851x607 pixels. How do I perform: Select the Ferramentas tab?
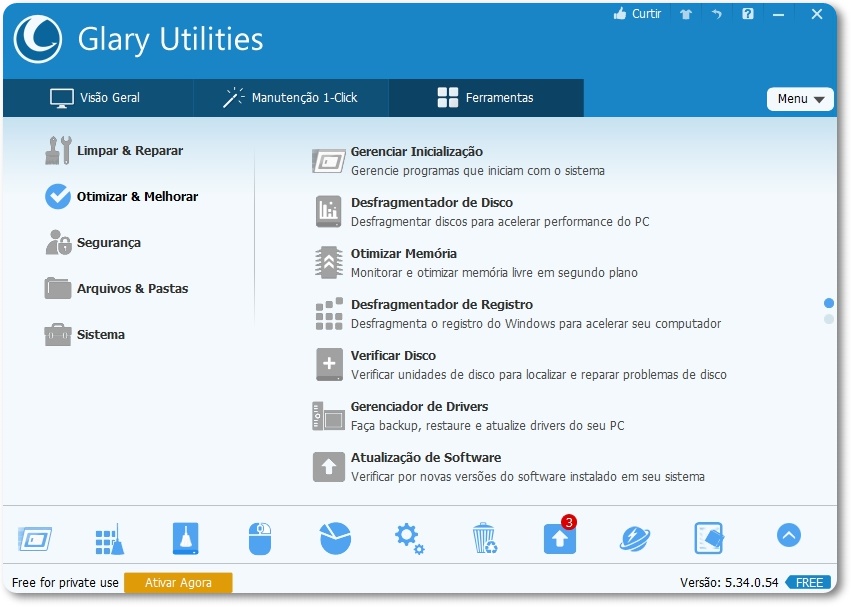pos(486,98)
